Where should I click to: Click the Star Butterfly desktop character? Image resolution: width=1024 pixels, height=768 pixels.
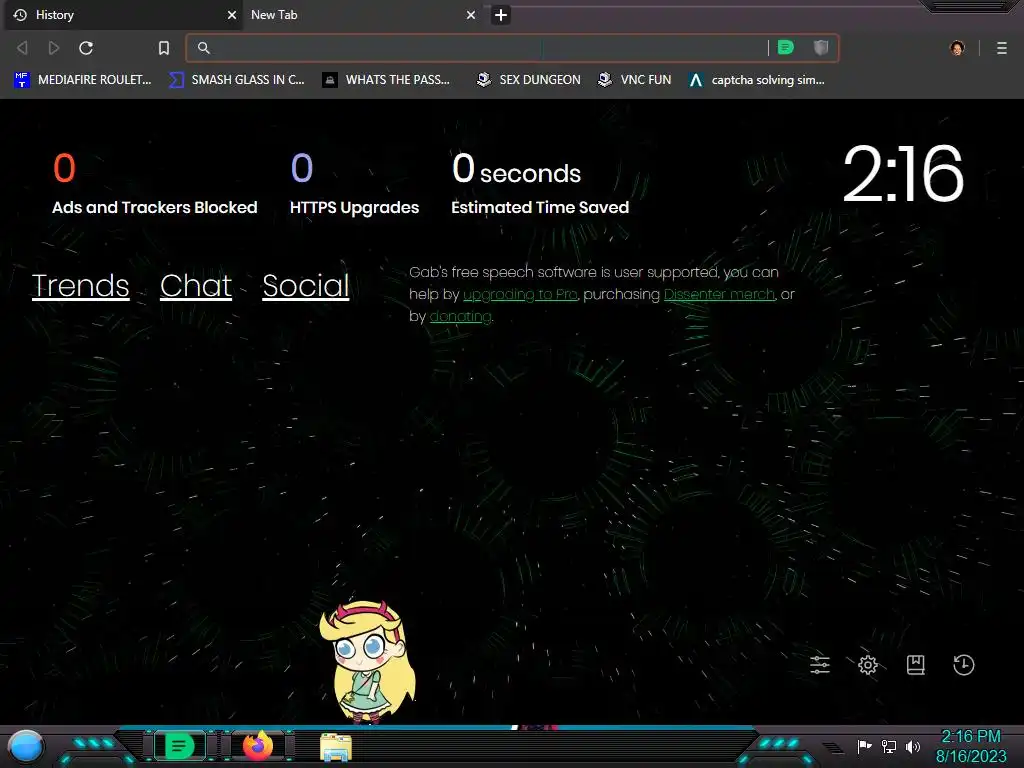point(368,662)
